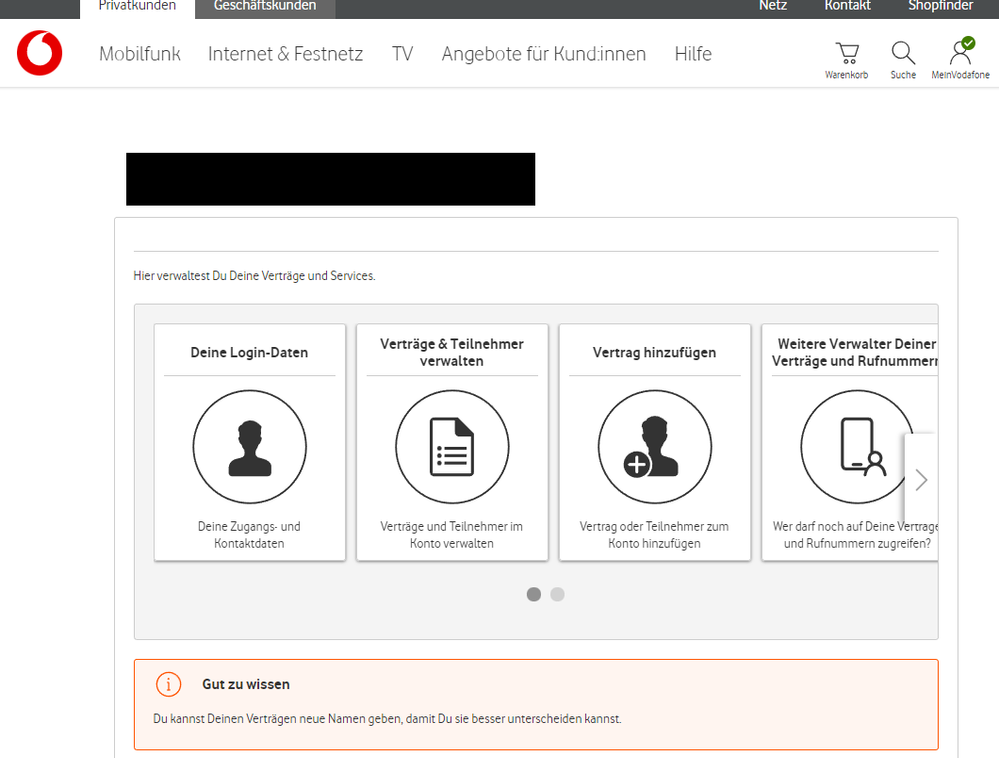Expand the Internet & Festnetz menu

pyautogui.click(x=285, y=54)
